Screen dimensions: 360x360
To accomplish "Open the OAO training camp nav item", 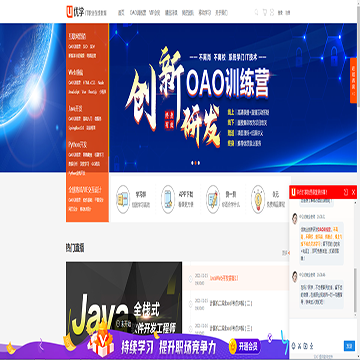I will 138,13.
